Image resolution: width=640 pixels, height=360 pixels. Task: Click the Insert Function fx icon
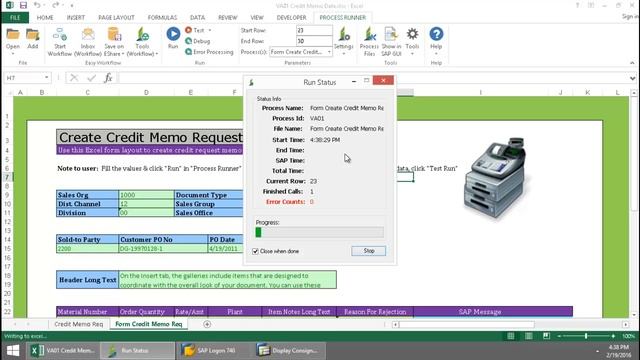(x=108, y=78)
